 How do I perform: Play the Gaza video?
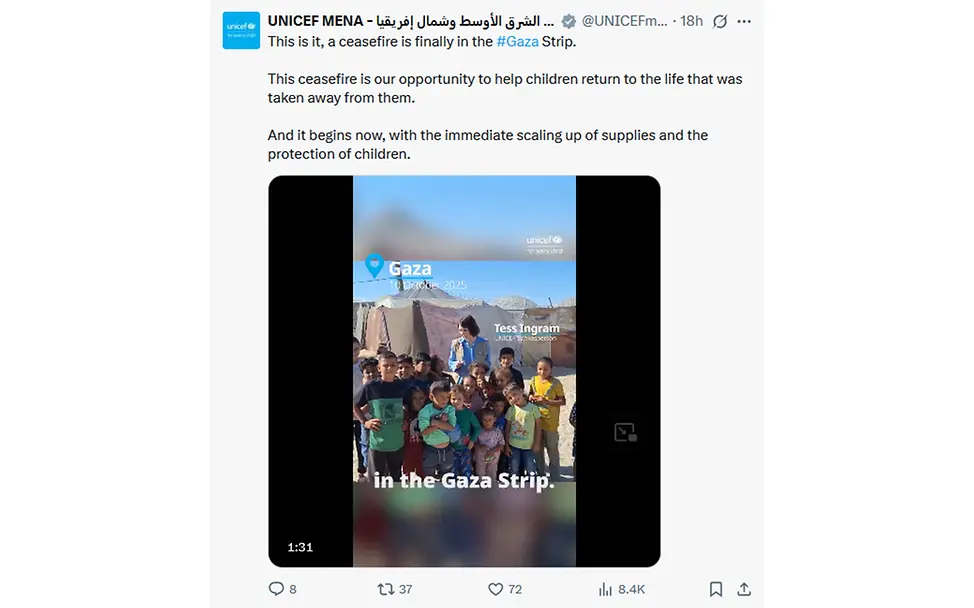click(x=464, y=371)
